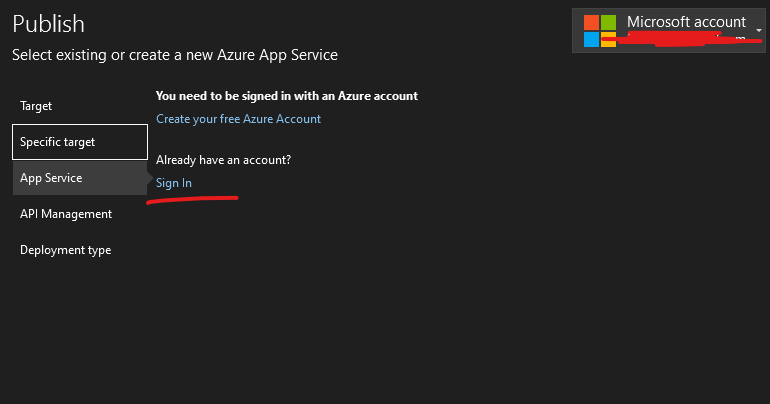
Task: Click 'You need to be signed in' message
Action: [x=287, y=96]
